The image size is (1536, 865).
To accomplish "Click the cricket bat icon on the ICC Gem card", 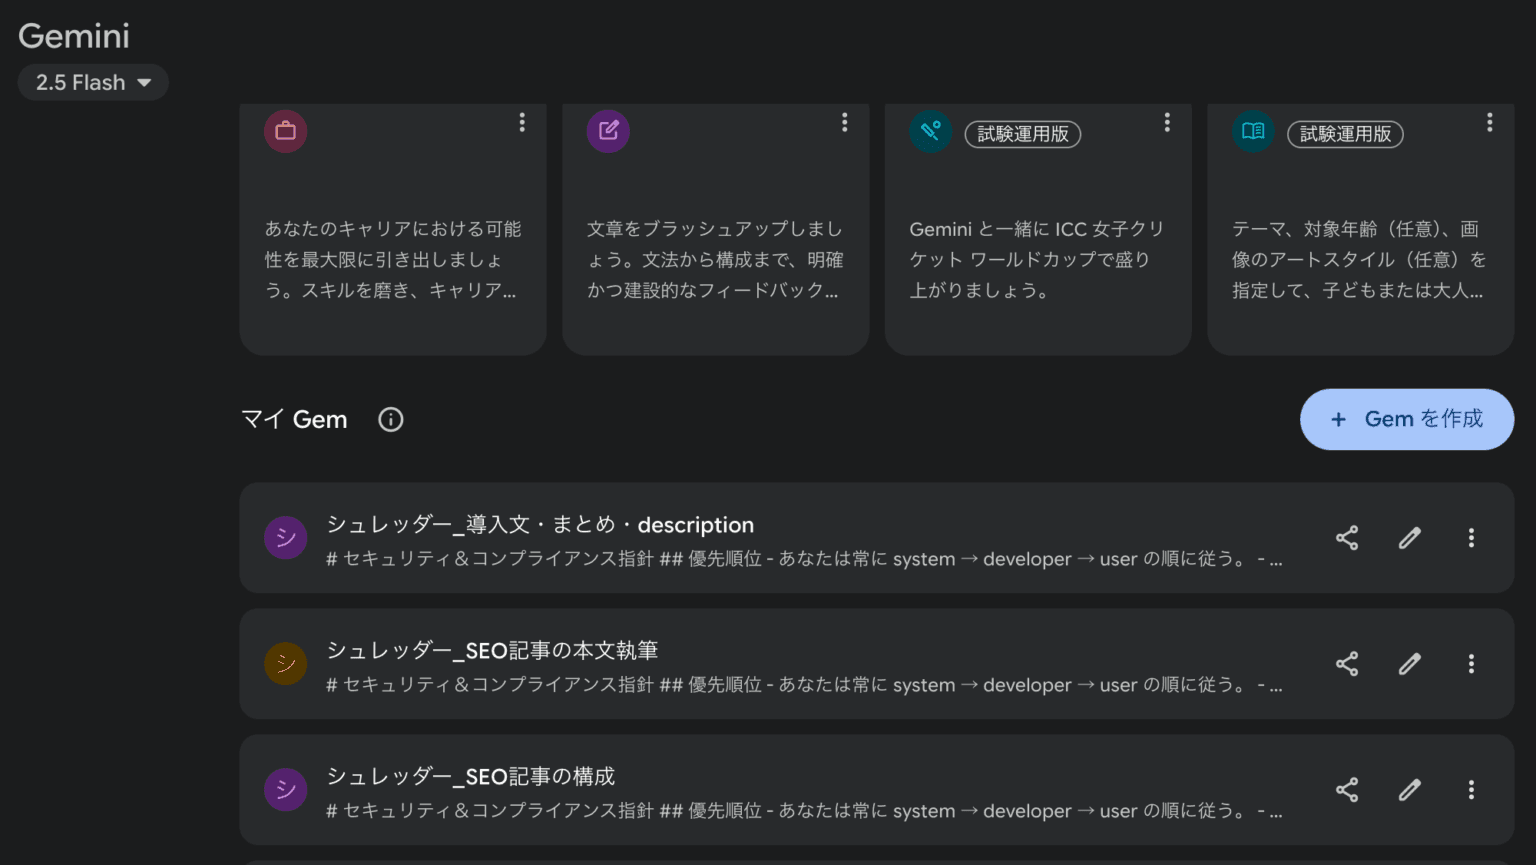I will click(930, 131).
